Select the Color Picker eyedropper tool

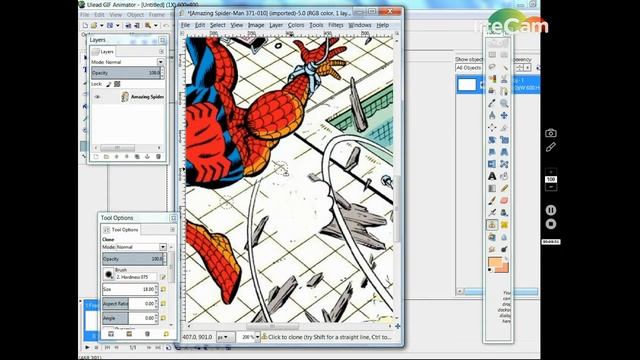pyautogui.click(x=492, y=103)
